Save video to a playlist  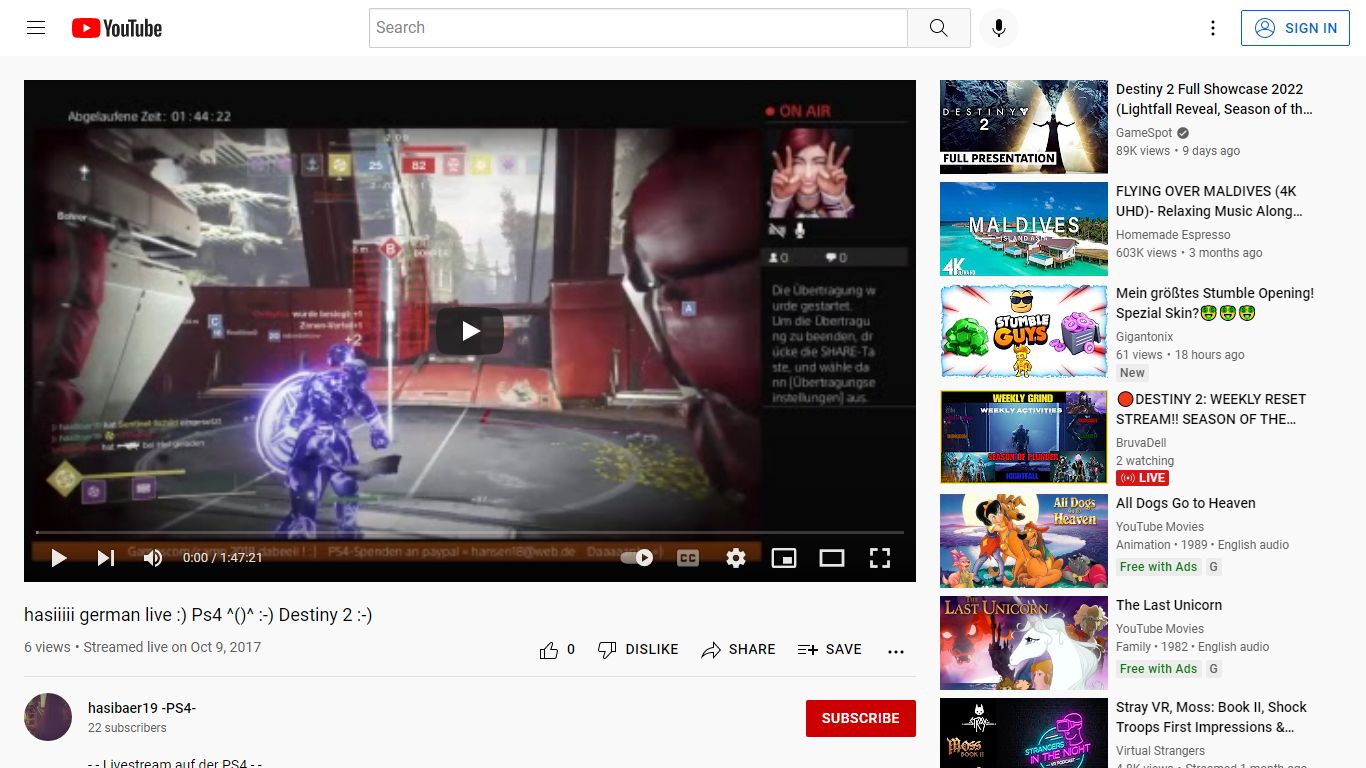point(830,650)
